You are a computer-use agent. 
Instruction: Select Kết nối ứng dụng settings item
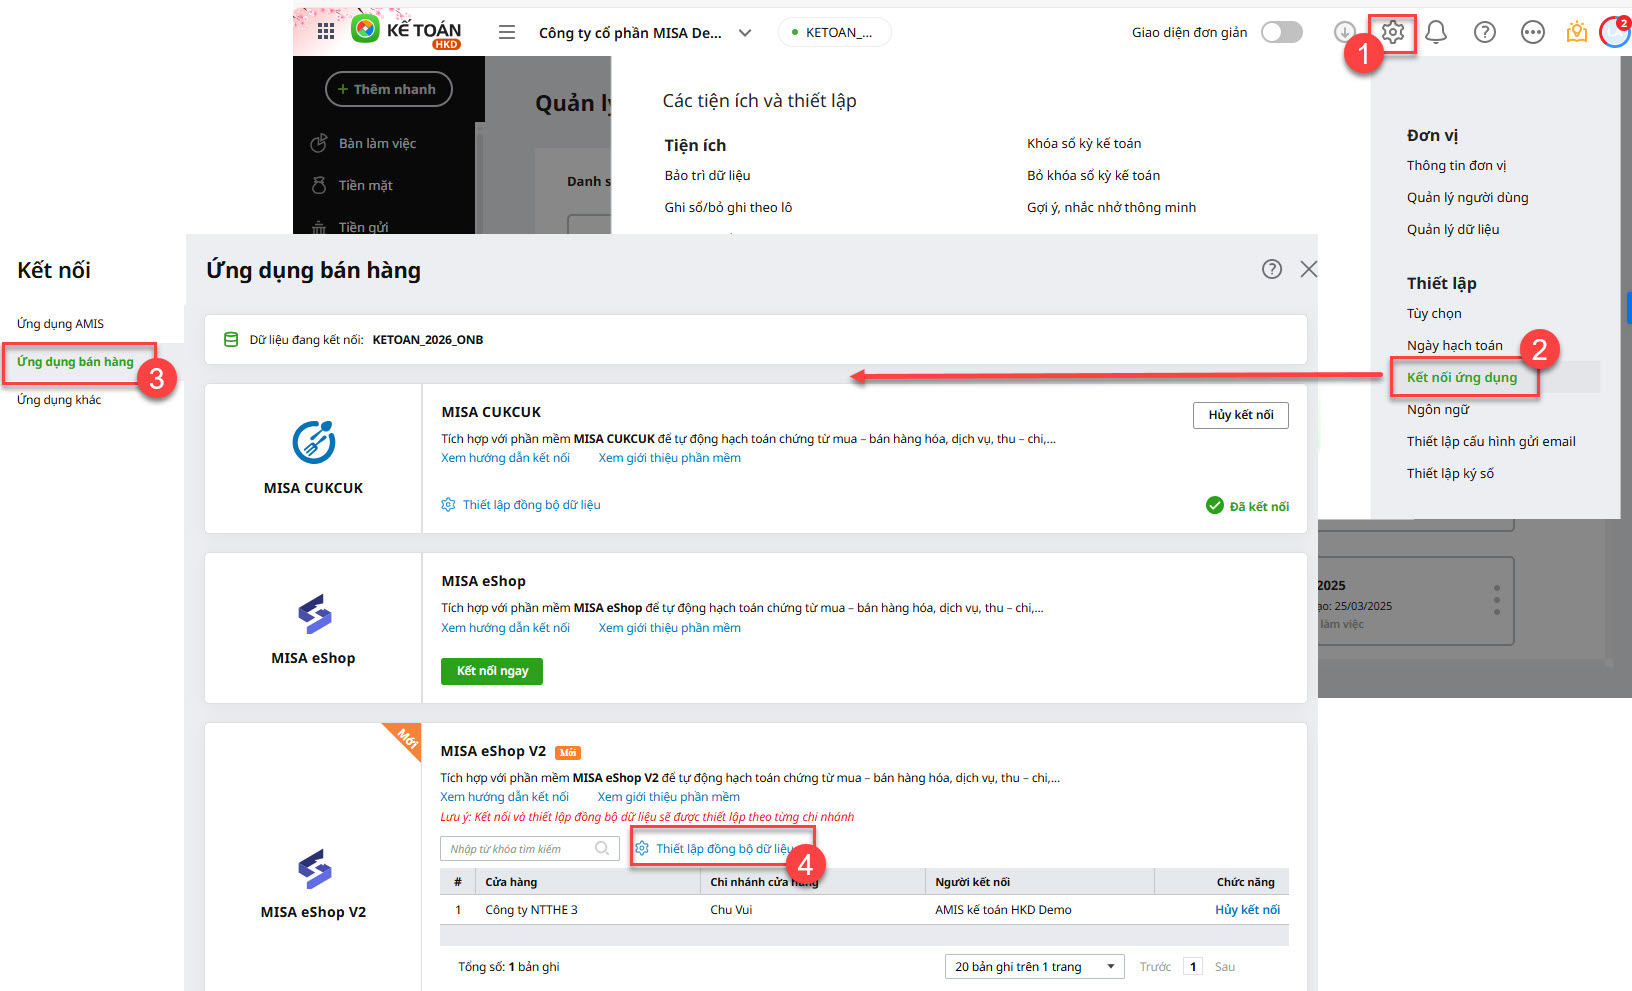coord(1461,377)
